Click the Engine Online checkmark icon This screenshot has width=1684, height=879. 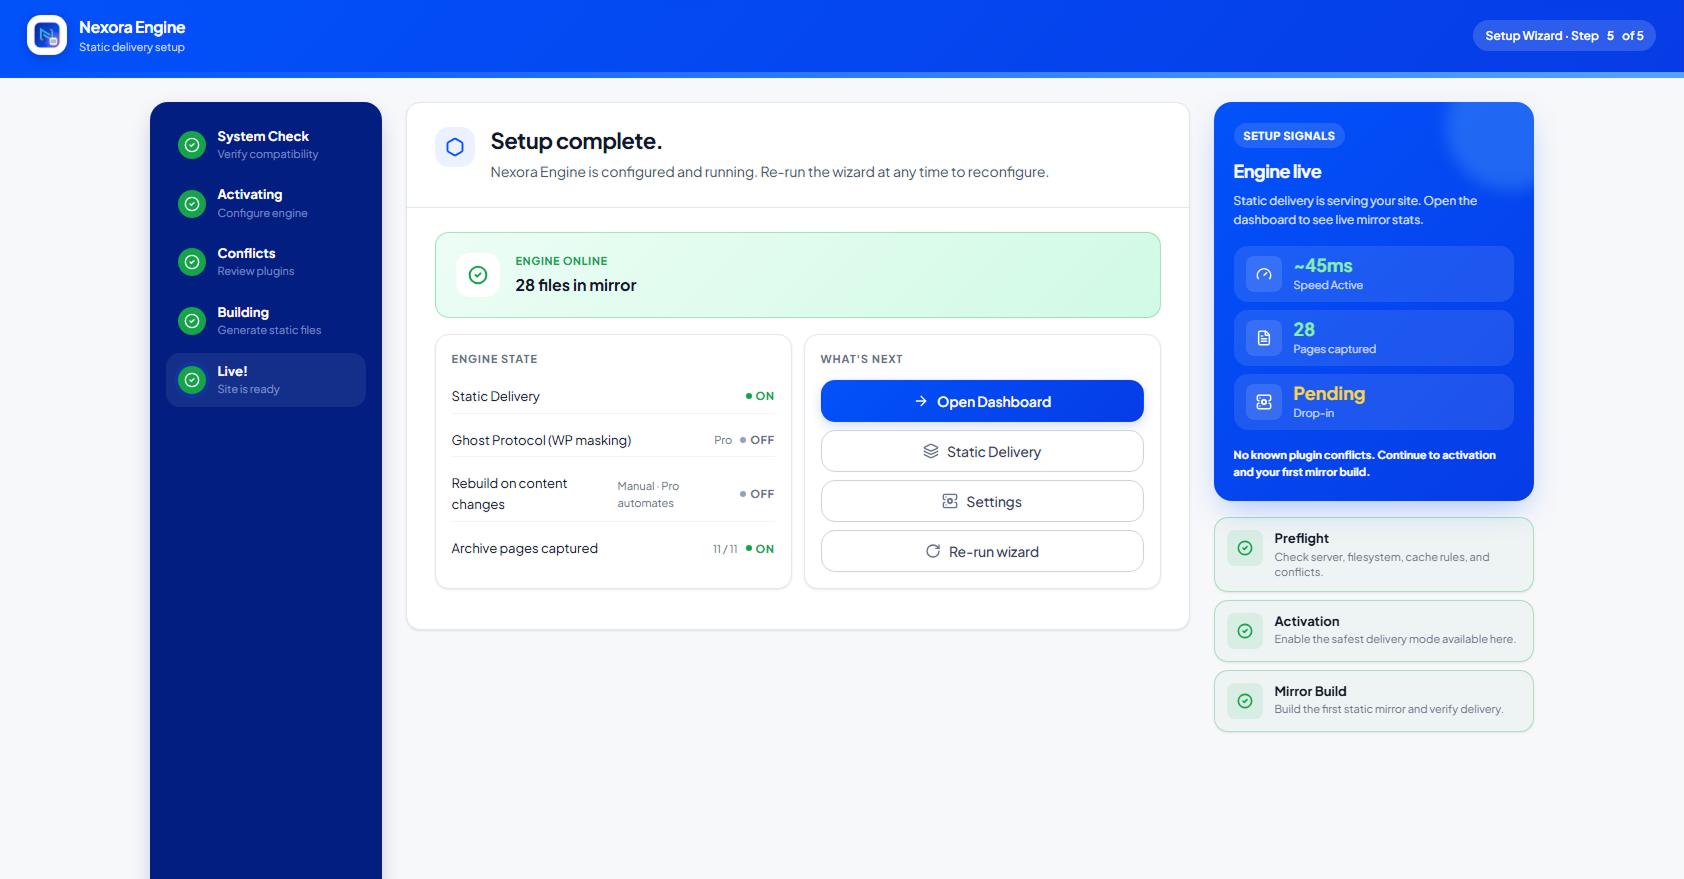[x=478, y=275]
